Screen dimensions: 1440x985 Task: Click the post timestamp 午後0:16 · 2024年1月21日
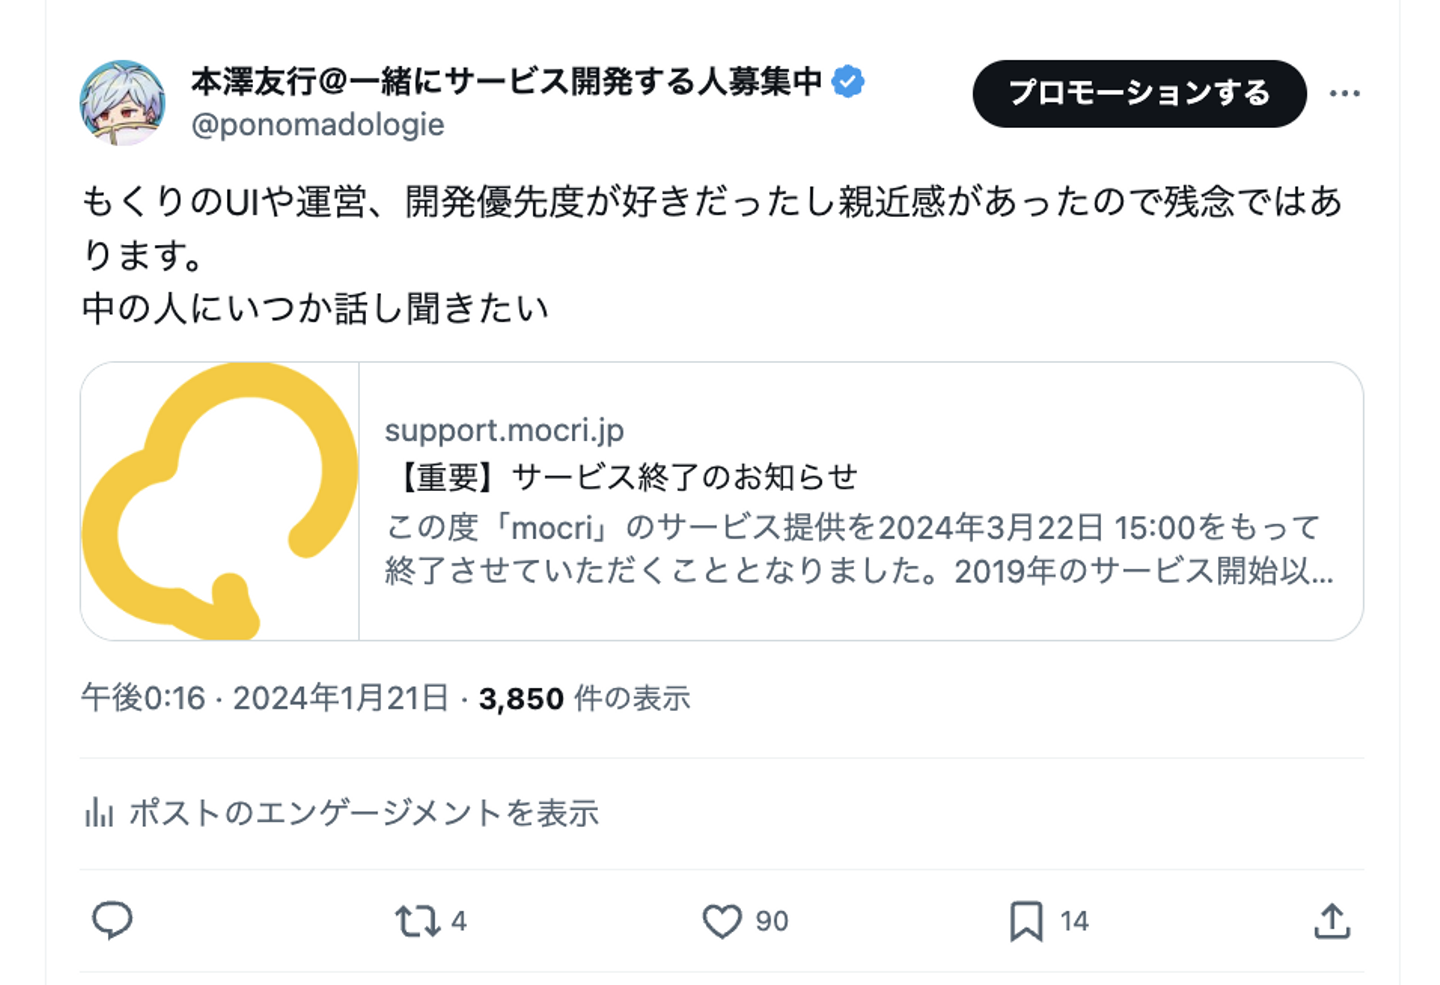(x=265, y=698)
